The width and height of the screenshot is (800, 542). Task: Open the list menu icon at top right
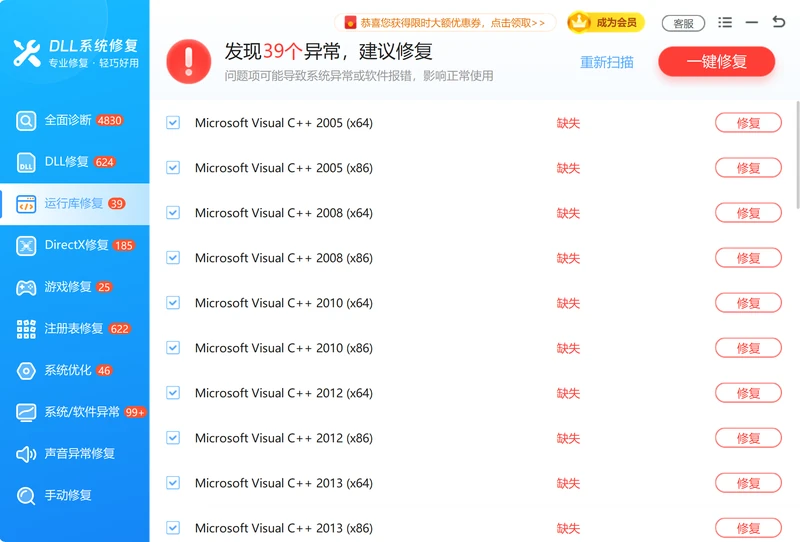[724, 22]
